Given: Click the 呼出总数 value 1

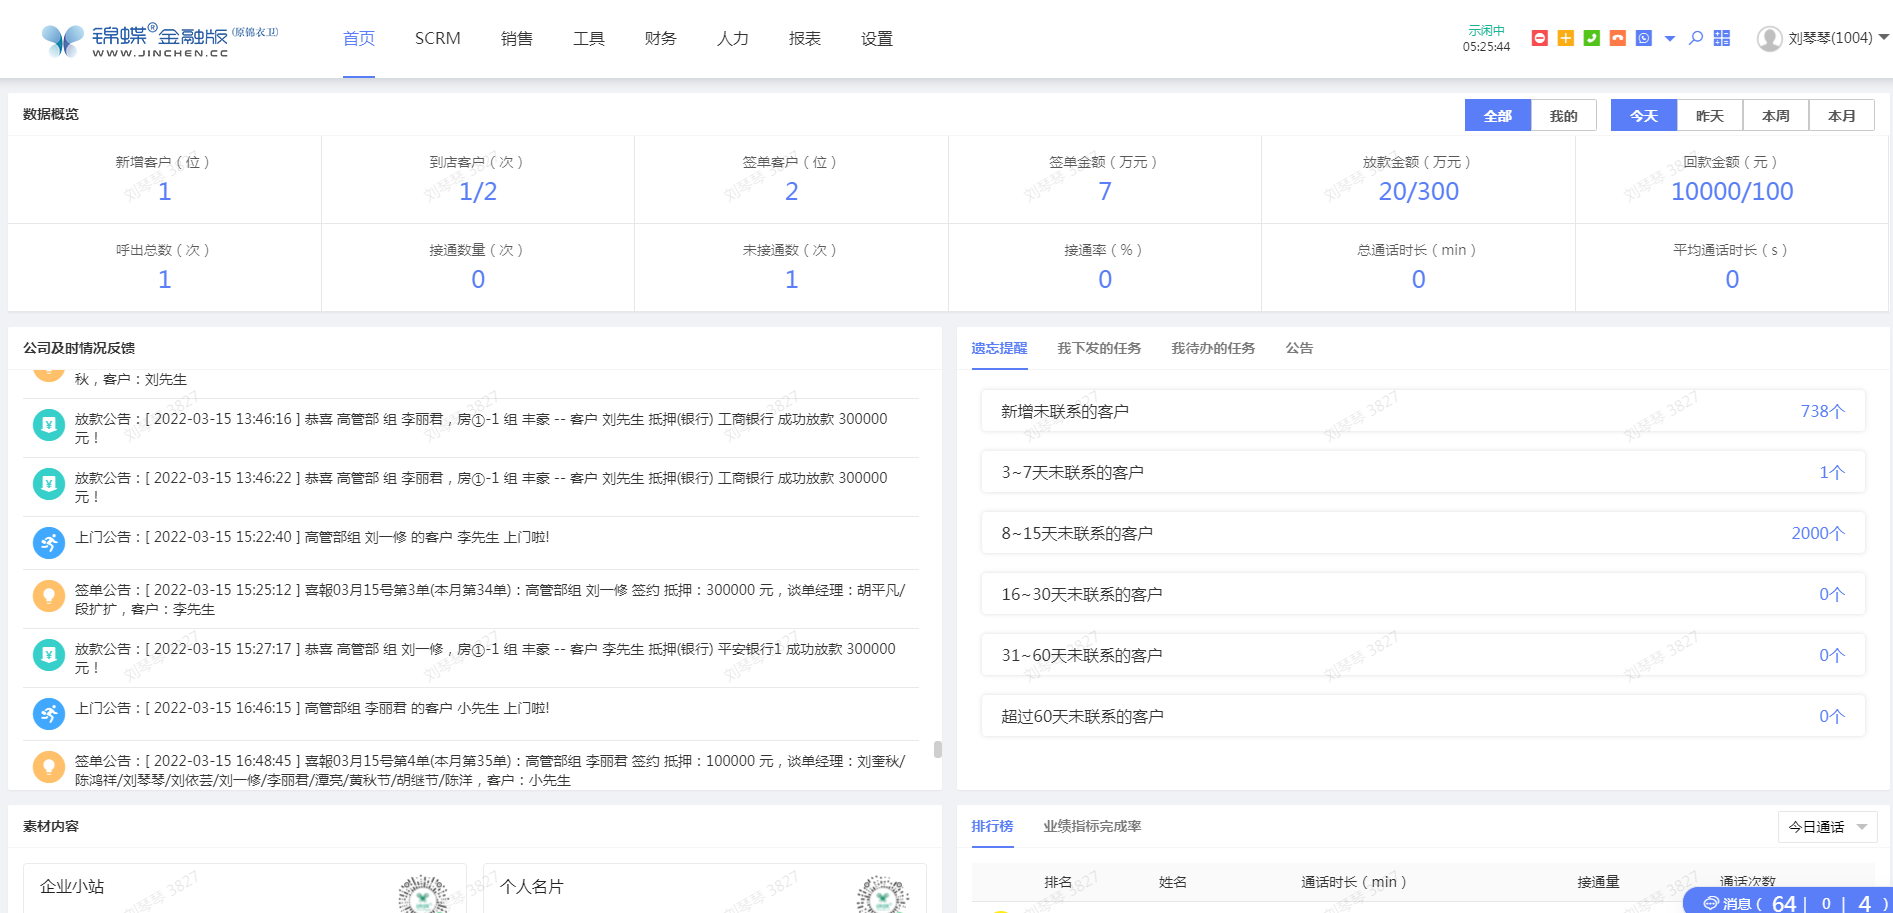Looking at the screenshot, I should point(165,279).
